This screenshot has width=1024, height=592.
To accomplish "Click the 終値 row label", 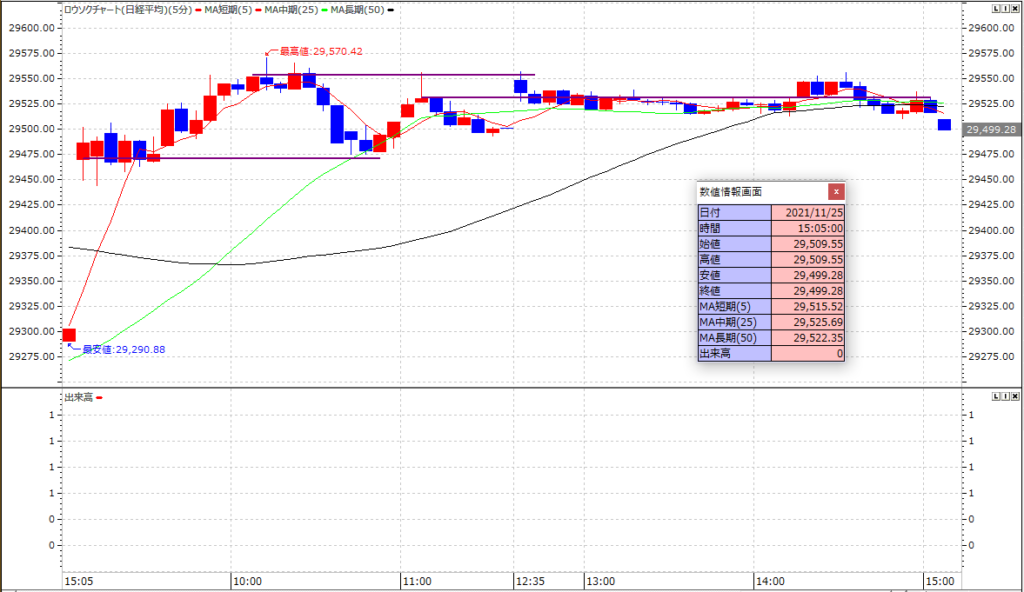I will click(x=735, y=291).
